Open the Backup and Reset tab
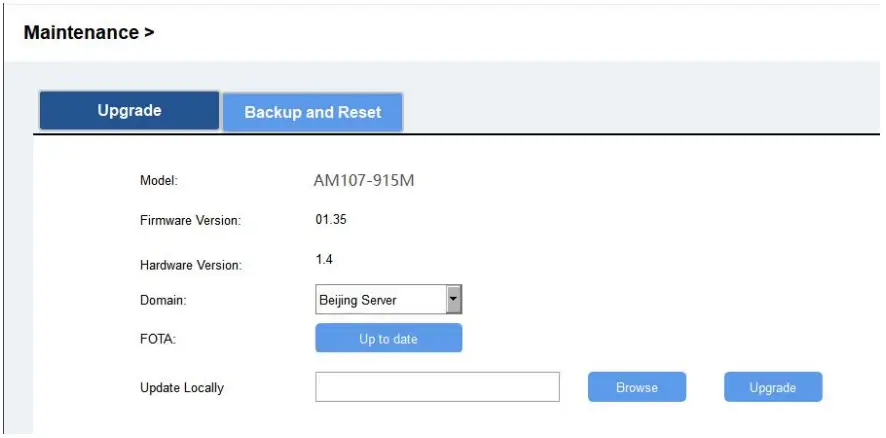The width and height of the screenshot is (886, 438). [x=312, y=112]
